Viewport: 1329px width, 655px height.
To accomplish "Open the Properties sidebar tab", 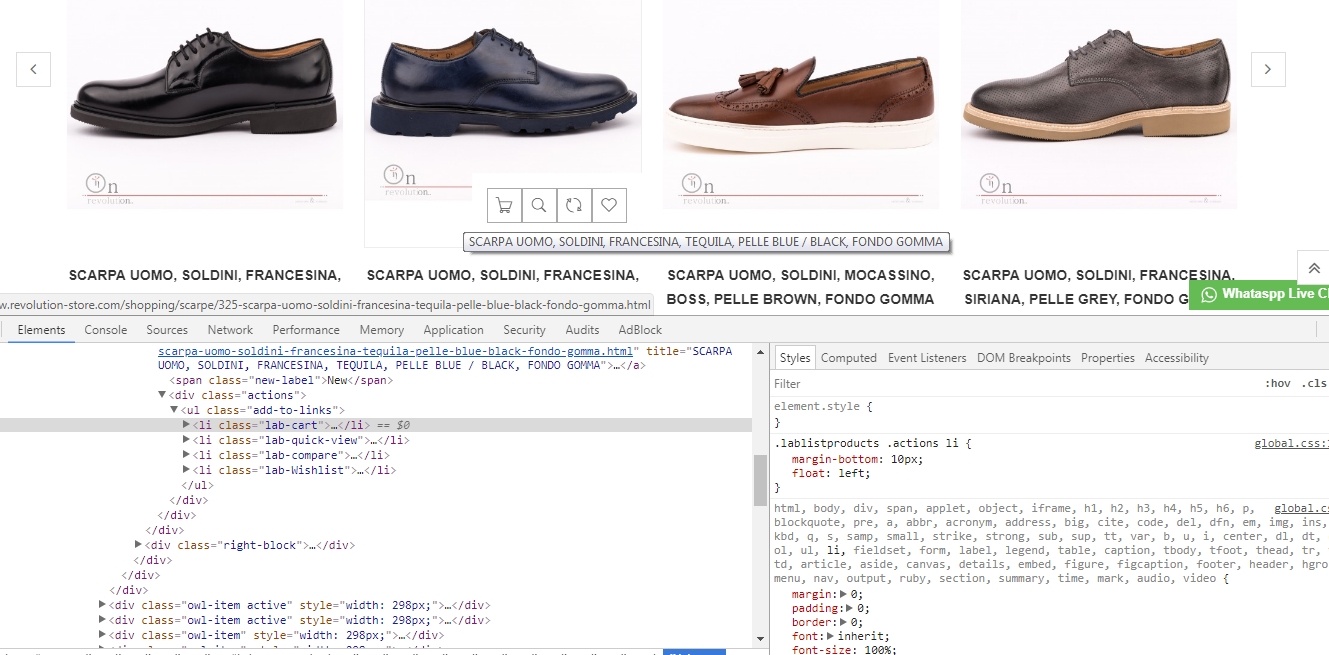I will point(1108,358).
